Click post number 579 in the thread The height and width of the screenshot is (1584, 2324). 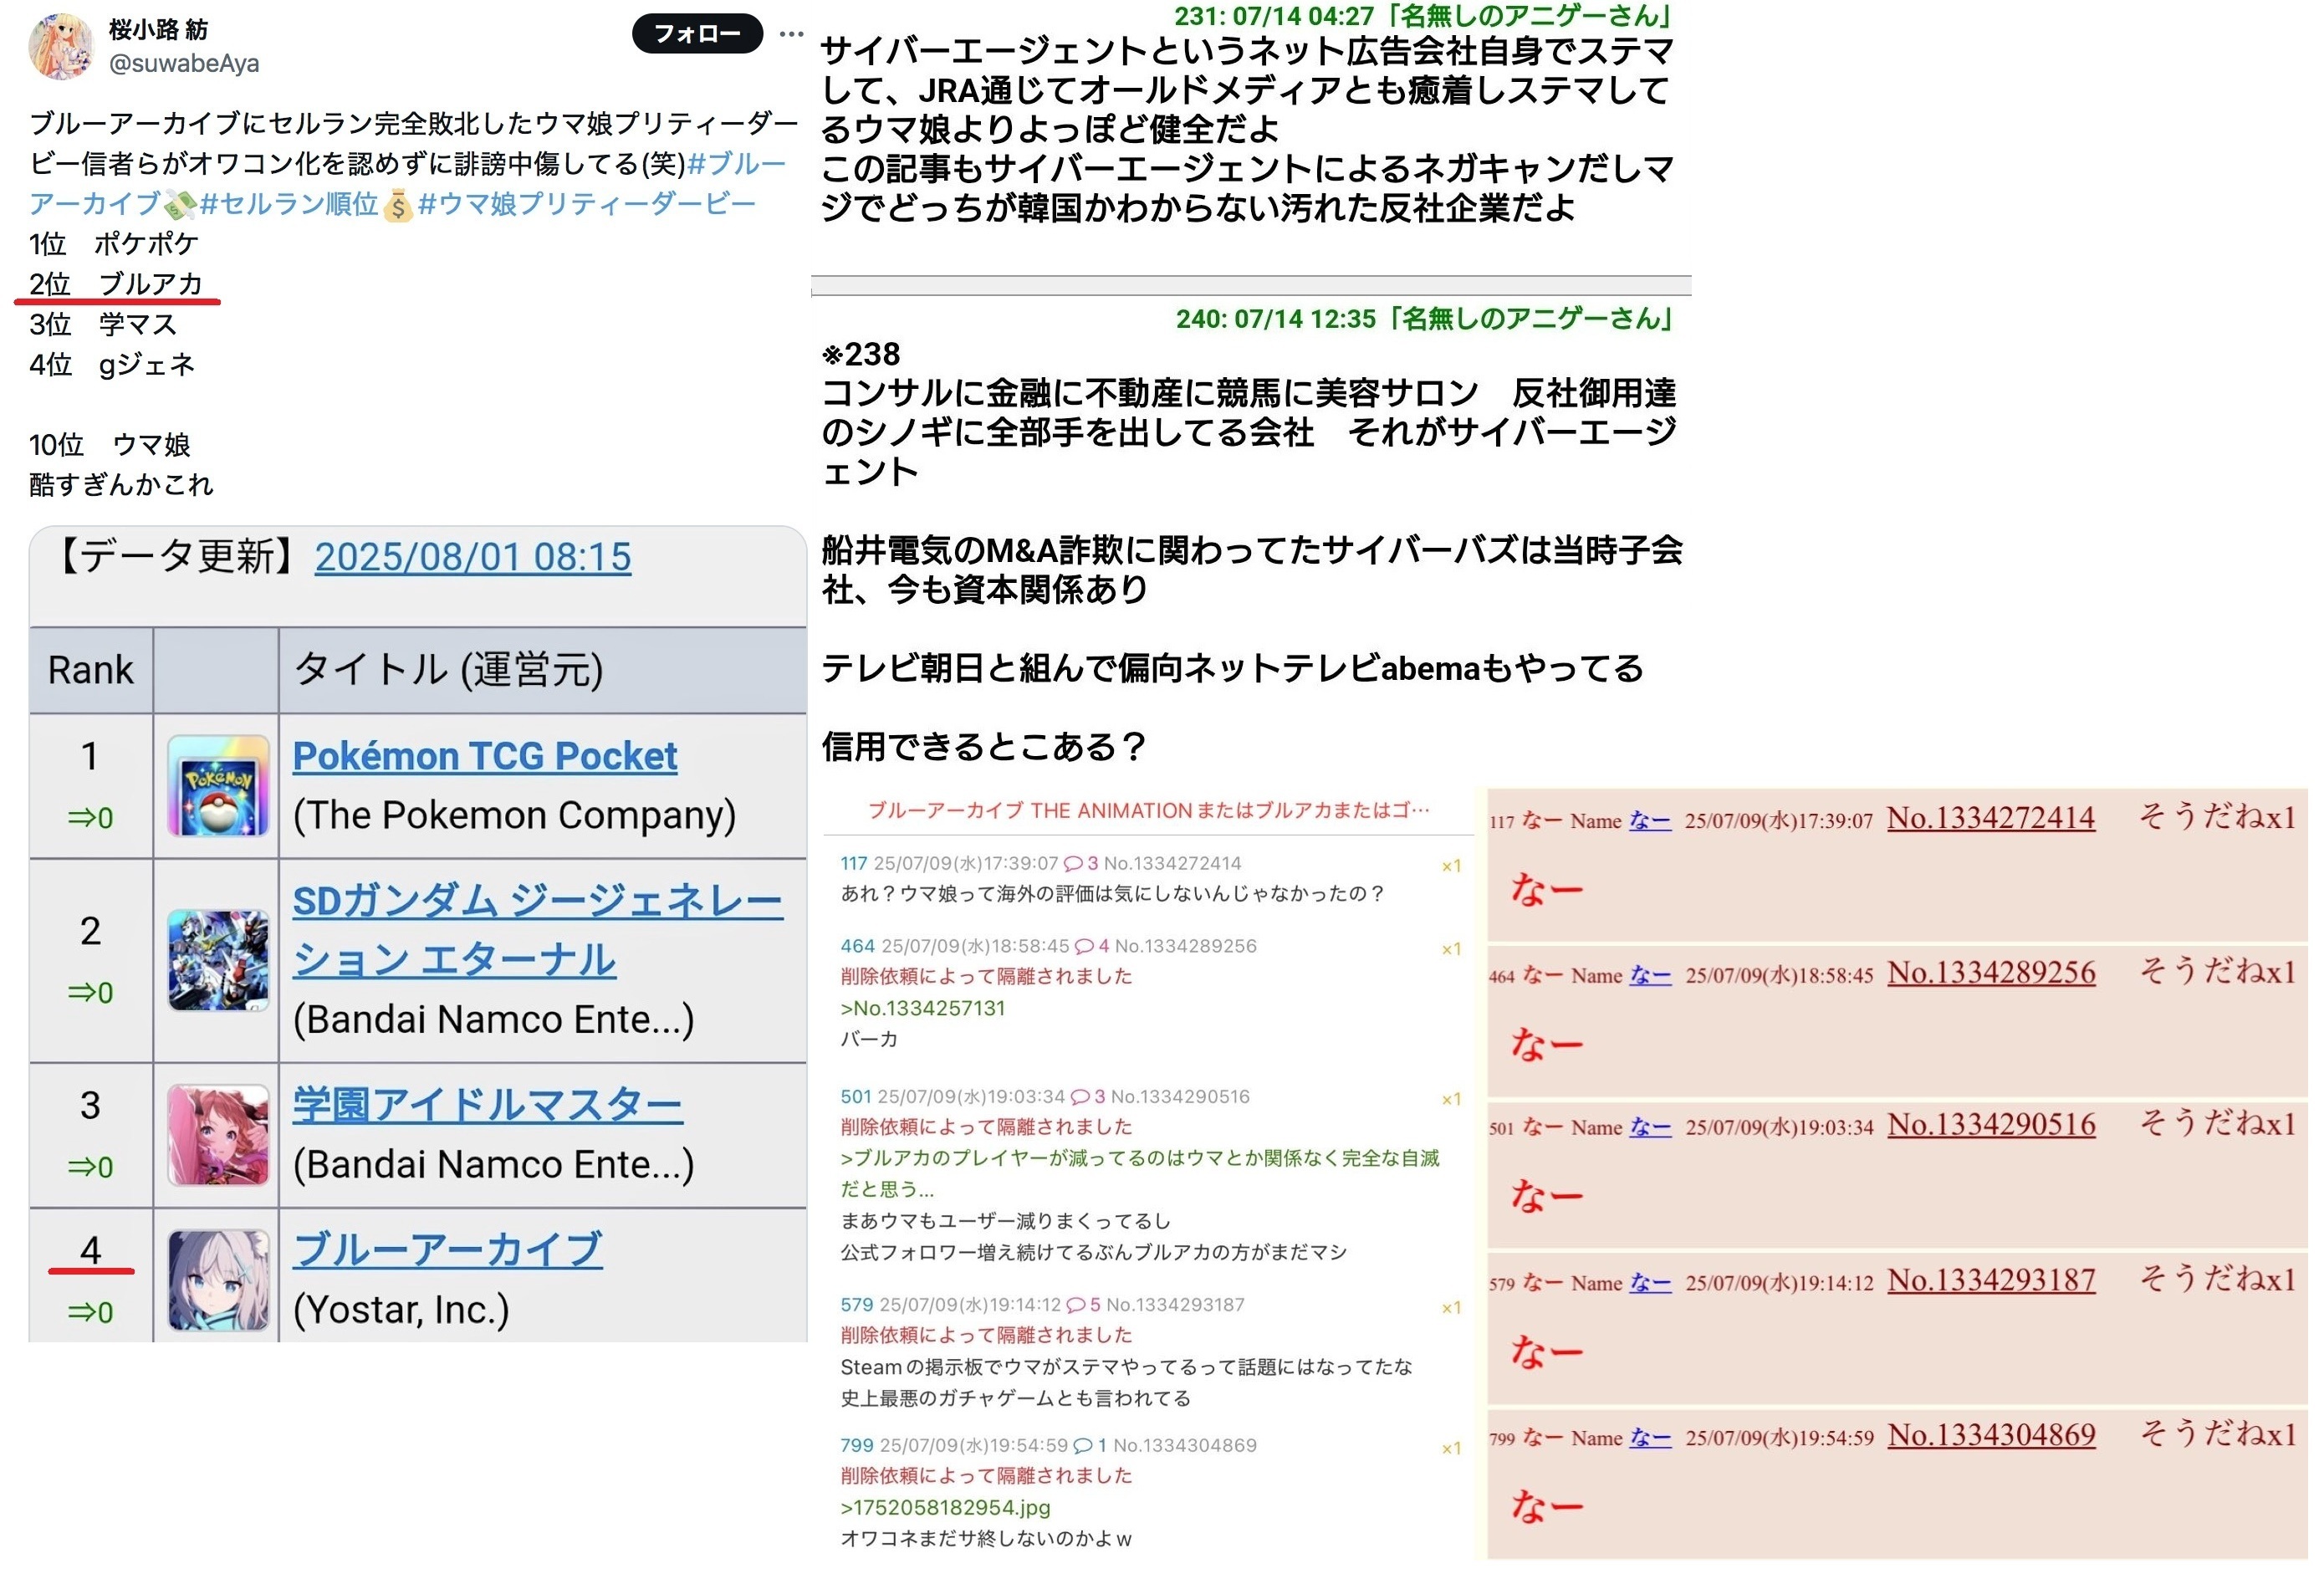pos(856,1305)
